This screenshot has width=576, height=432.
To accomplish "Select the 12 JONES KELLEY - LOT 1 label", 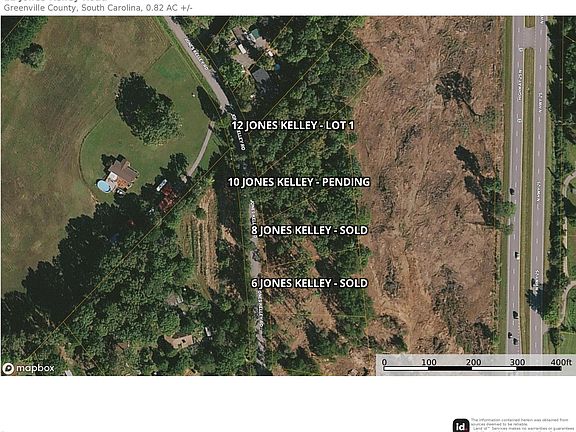I will coord(293,125).
